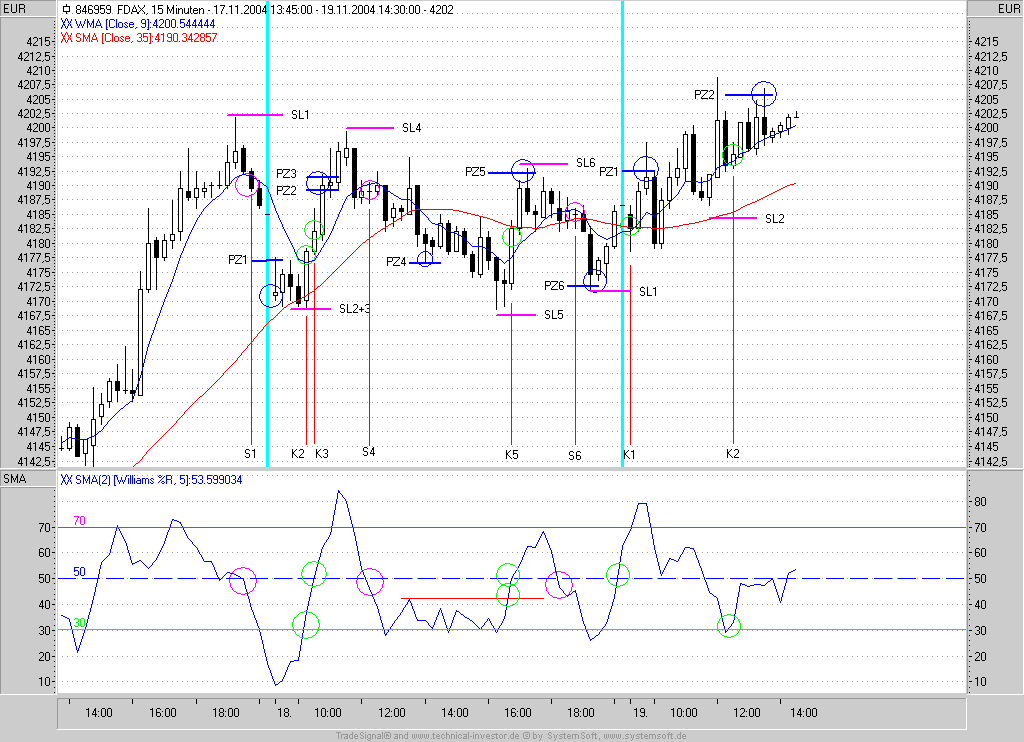The image size is (1024, 742).
Task: Click the blue target line beside PZ5
Action: click(511, 172)
